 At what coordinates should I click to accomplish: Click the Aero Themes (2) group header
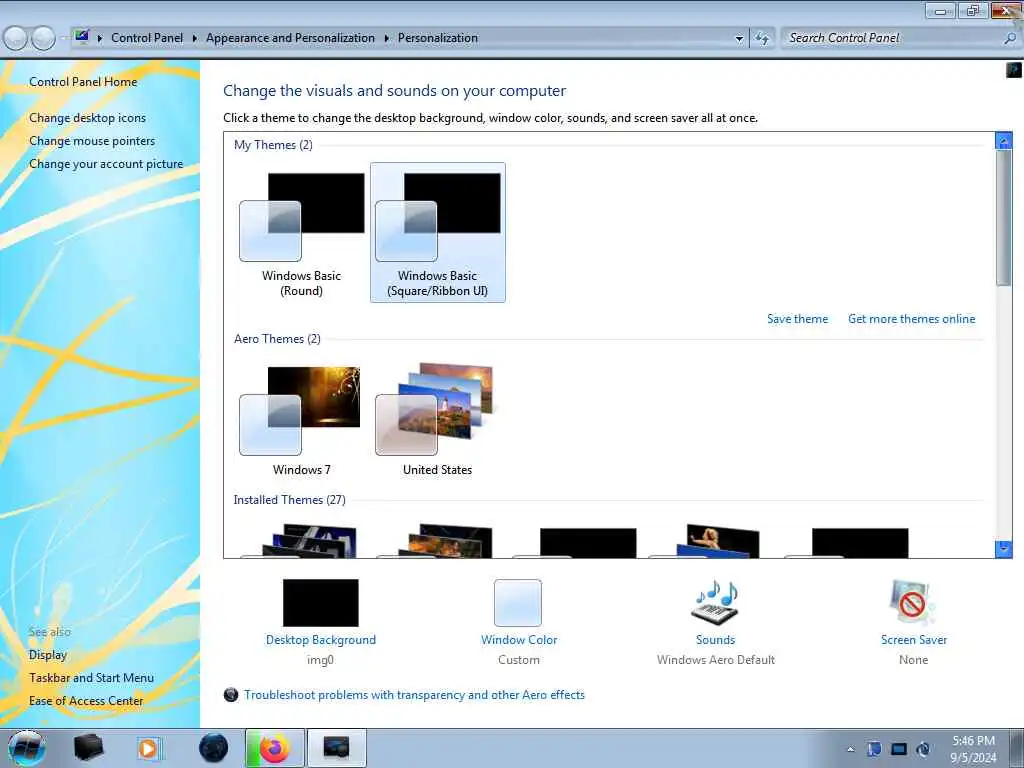277,338
